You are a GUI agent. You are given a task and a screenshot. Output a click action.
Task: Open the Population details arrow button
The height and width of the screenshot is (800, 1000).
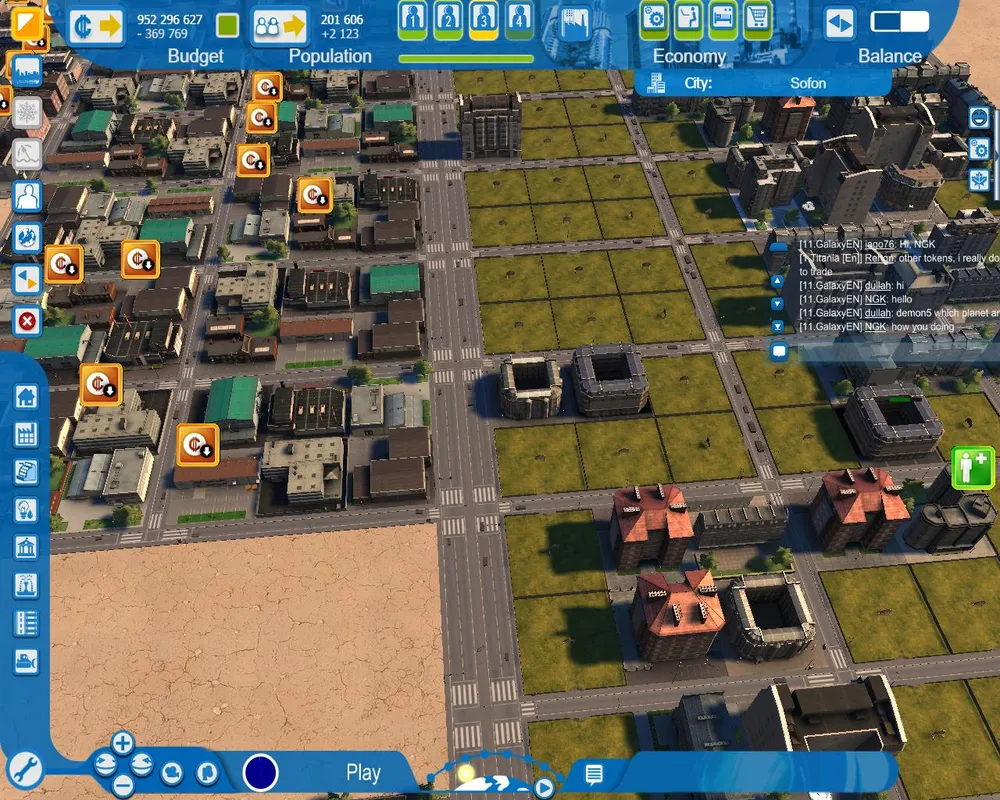click(279, 27)
